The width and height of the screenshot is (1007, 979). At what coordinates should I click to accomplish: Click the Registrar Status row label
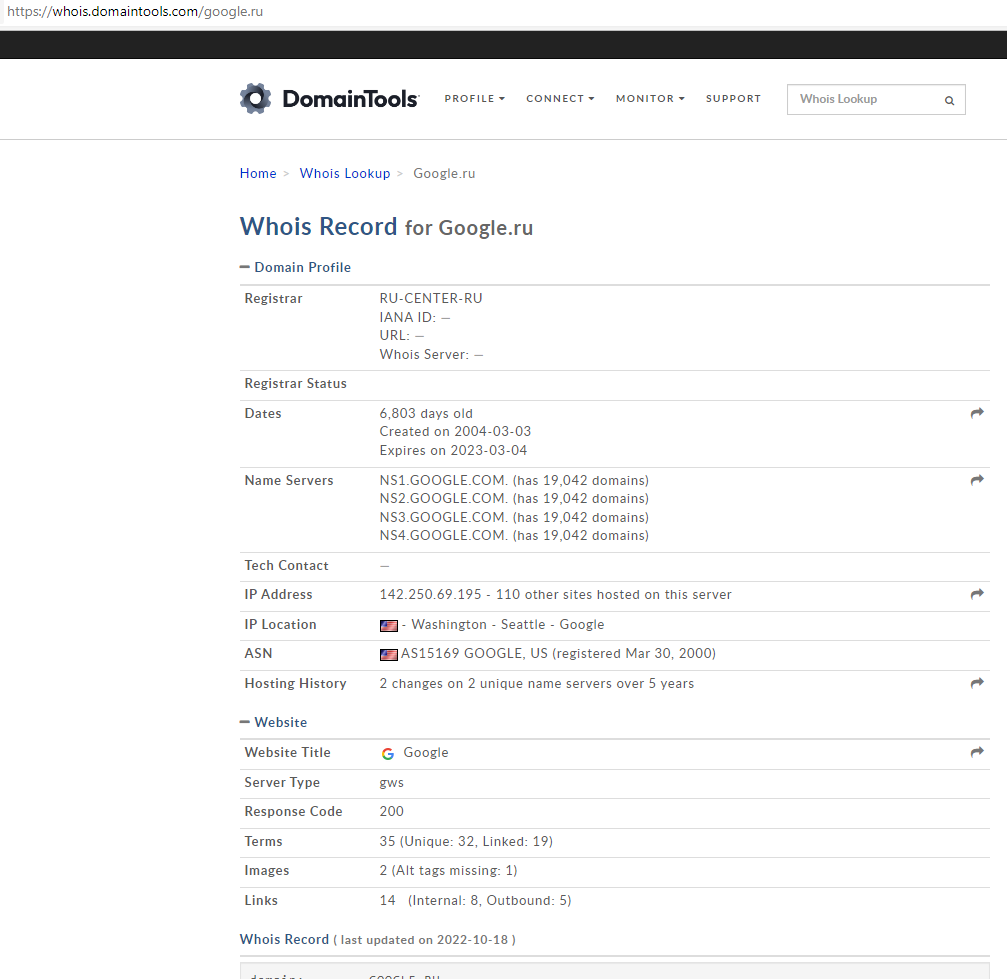295,384
